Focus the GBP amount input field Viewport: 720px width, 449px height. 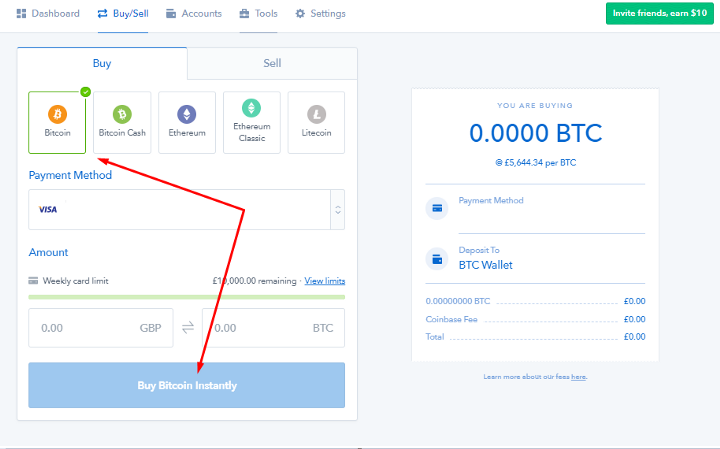[x=101, y=328]
